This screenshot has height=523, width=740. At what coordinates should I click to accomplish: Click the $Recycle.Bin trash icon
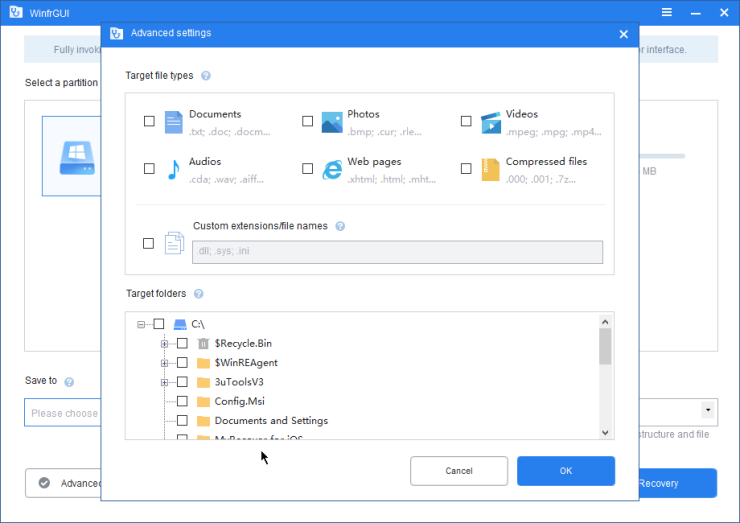point(203,344)
